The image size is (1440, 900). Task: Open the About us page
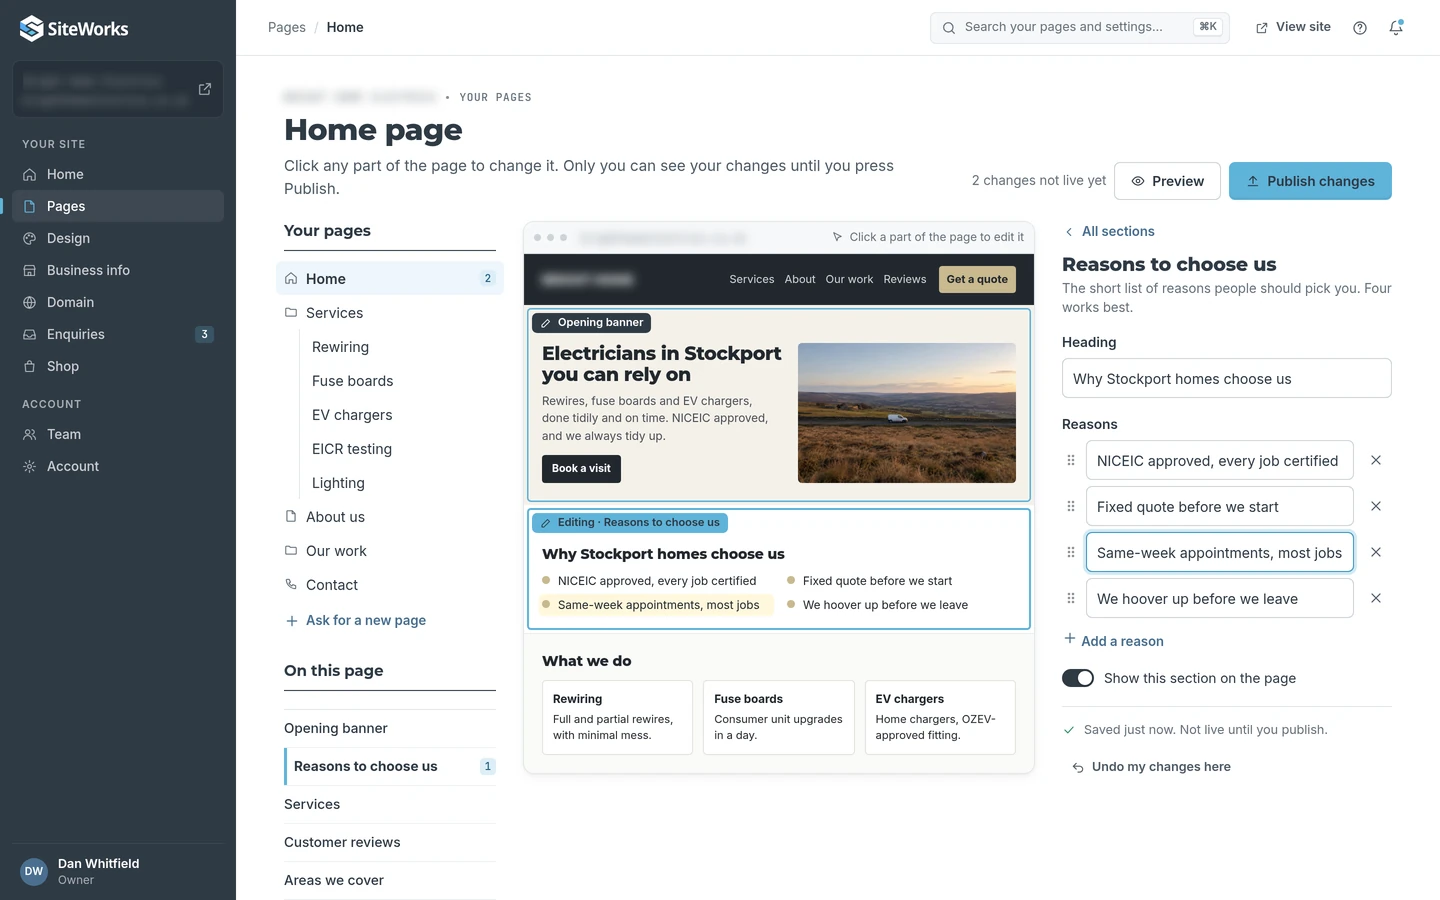[390, 517]
